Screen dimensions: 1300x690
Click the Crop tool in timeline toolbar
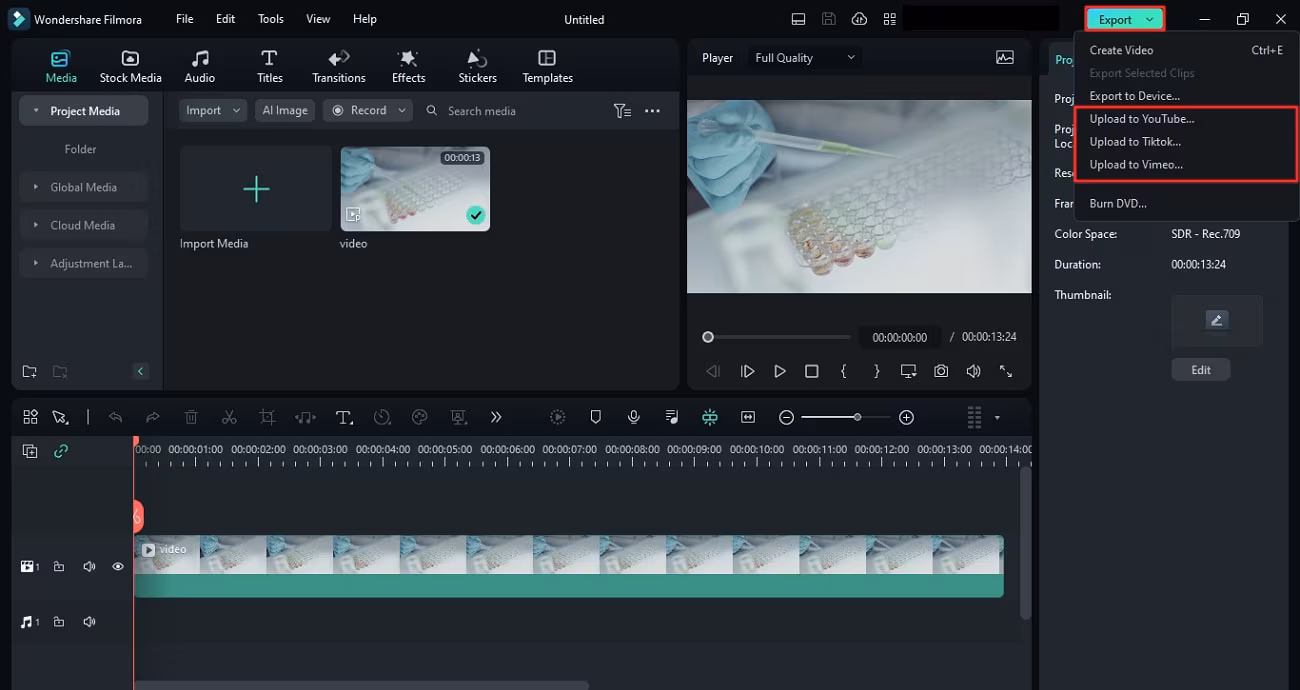(267, 417)
